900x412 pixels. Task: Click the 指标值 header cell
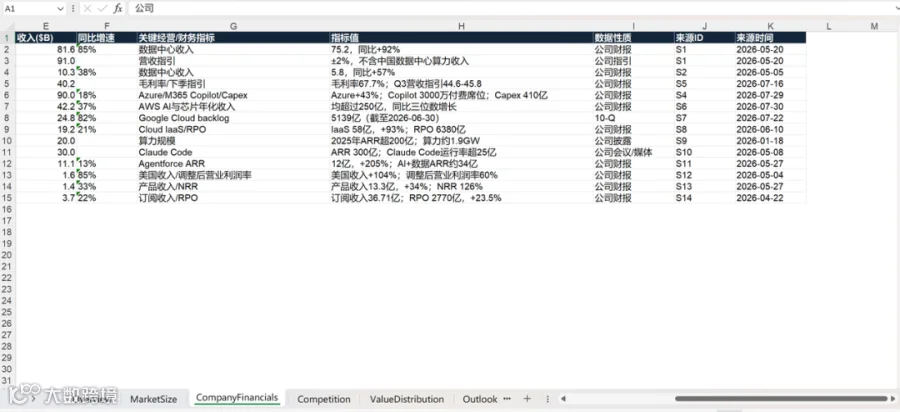coord(461,38)
